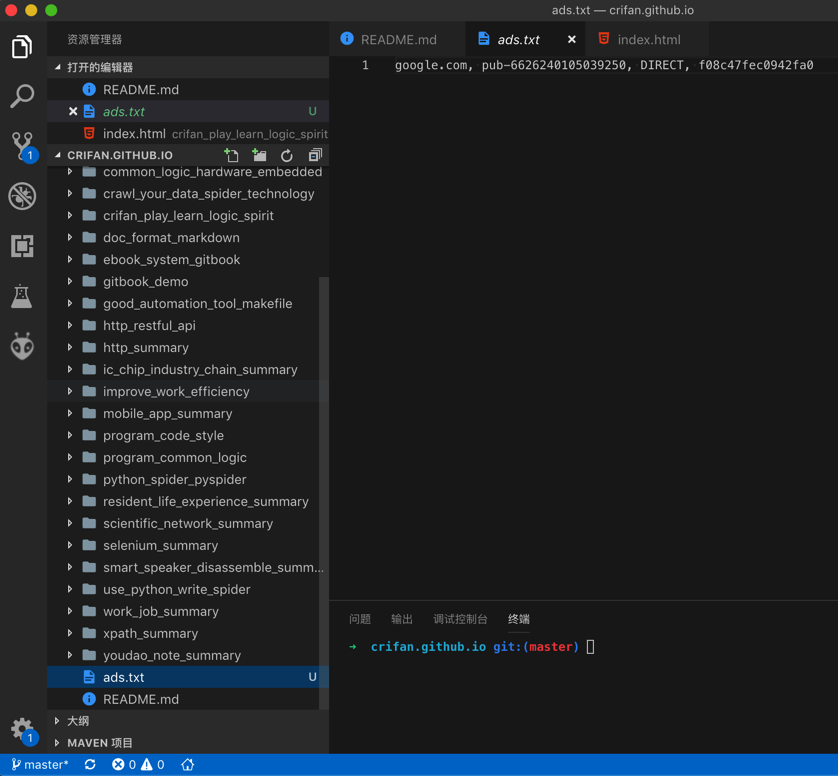The image size is (838, 776).
Task: Select index.html in open editors list
Action: pos(188,133)
